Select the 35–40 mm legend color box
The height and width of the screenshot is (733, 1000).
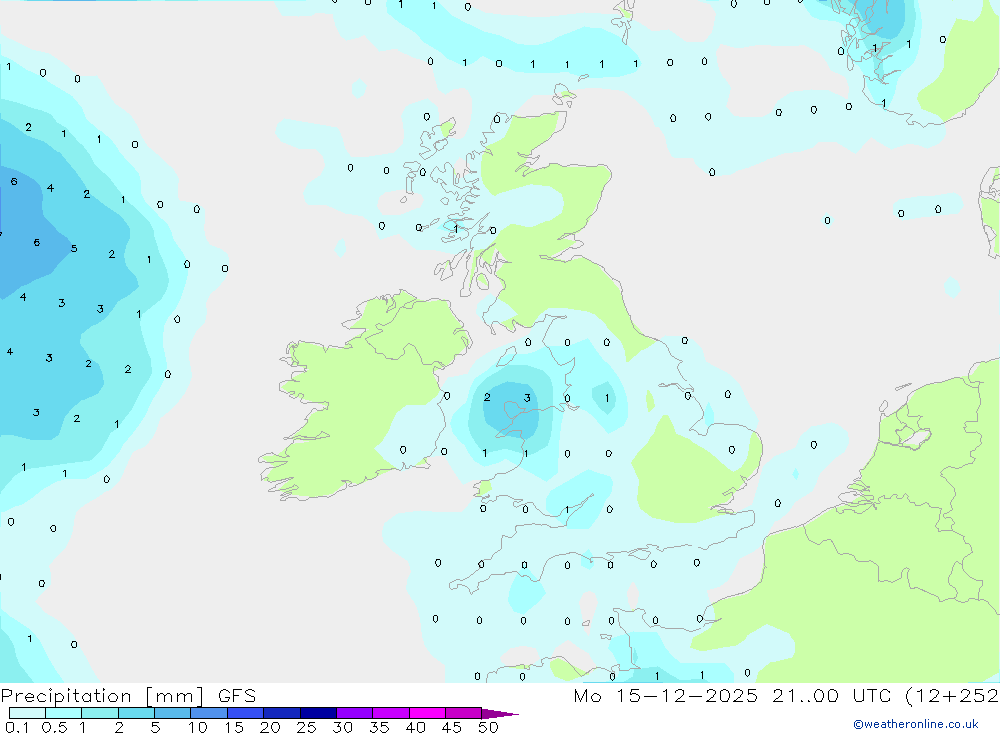[x=391, y=713]
